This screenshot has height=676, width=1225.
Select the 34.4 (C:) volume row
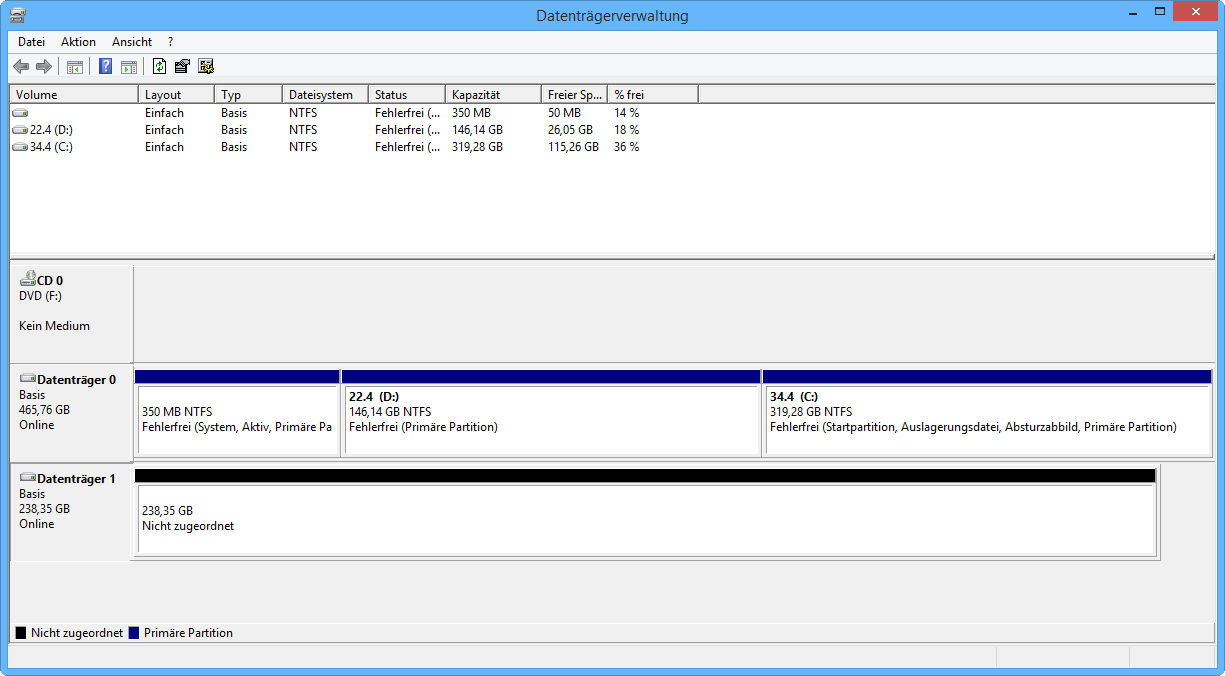51,147
